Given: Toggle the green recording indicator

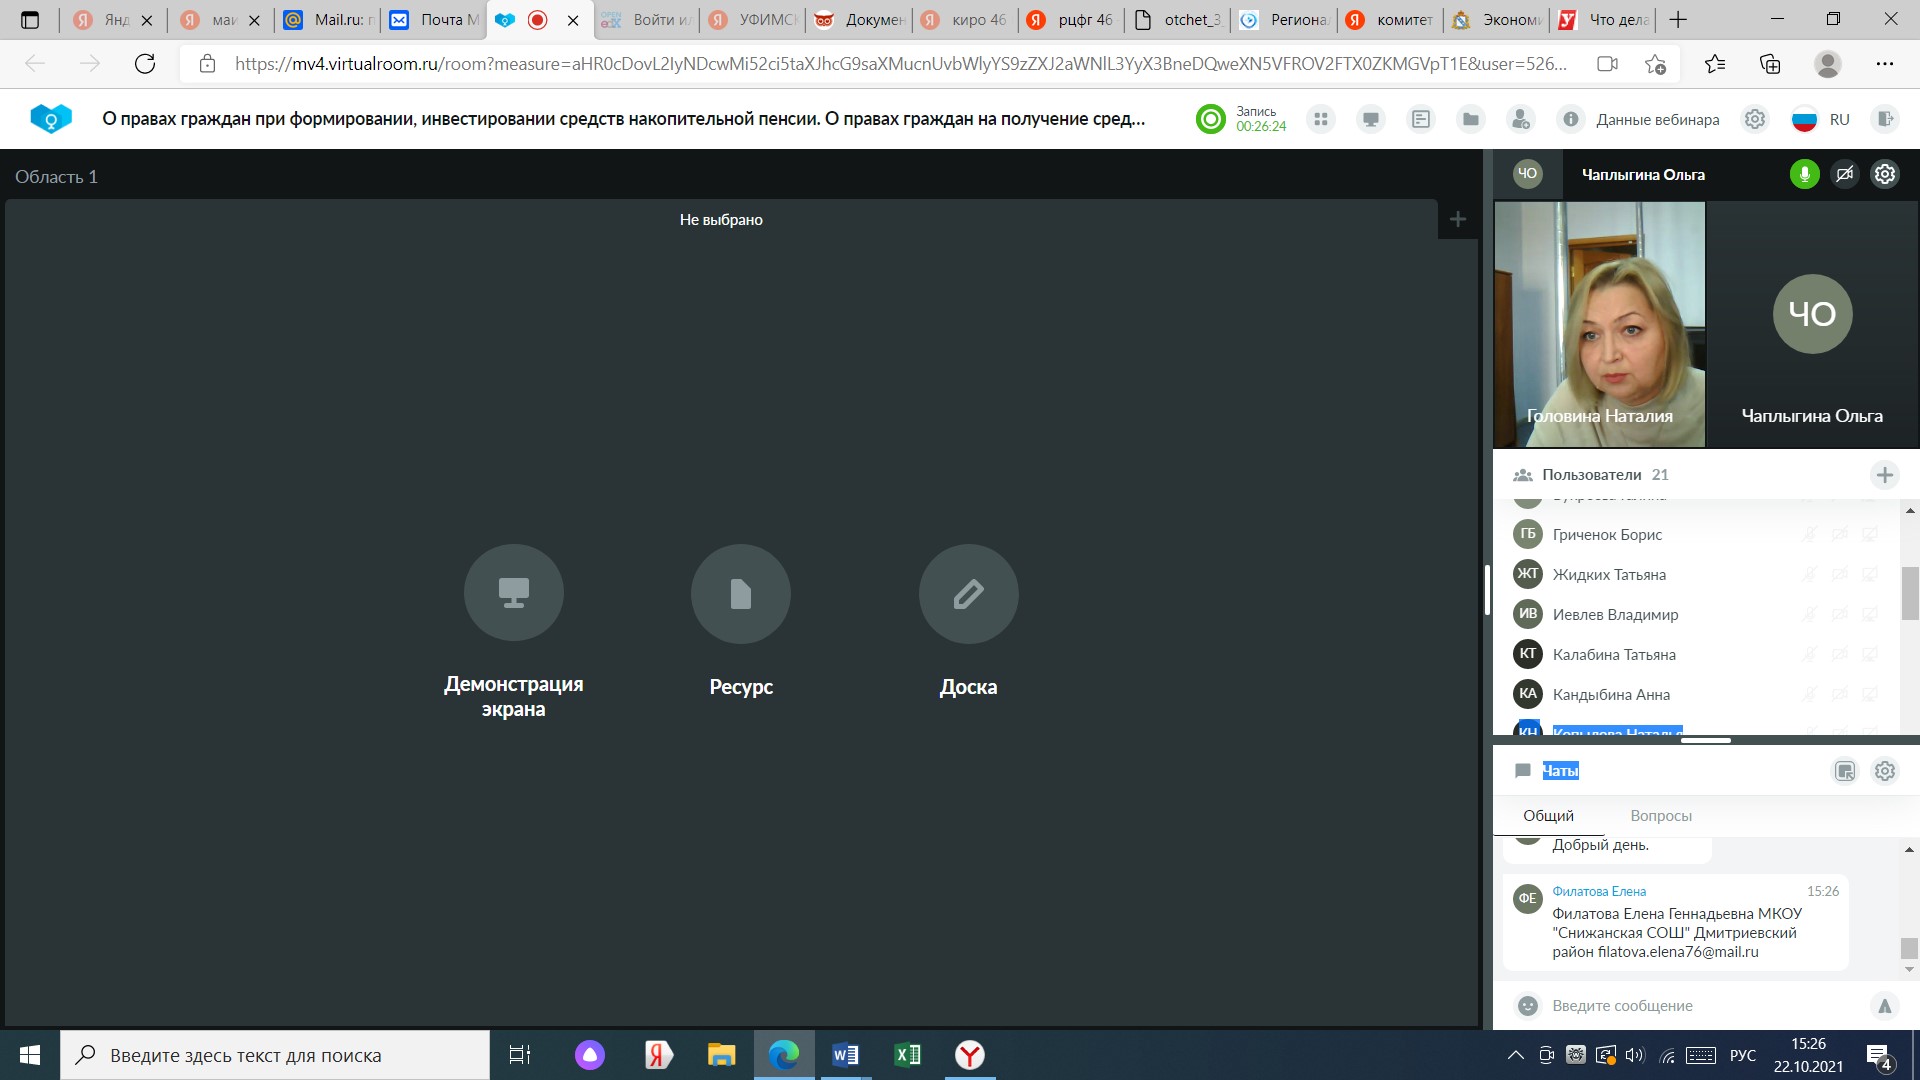Looking at the screenshot, I should (x=1211, y=119).
